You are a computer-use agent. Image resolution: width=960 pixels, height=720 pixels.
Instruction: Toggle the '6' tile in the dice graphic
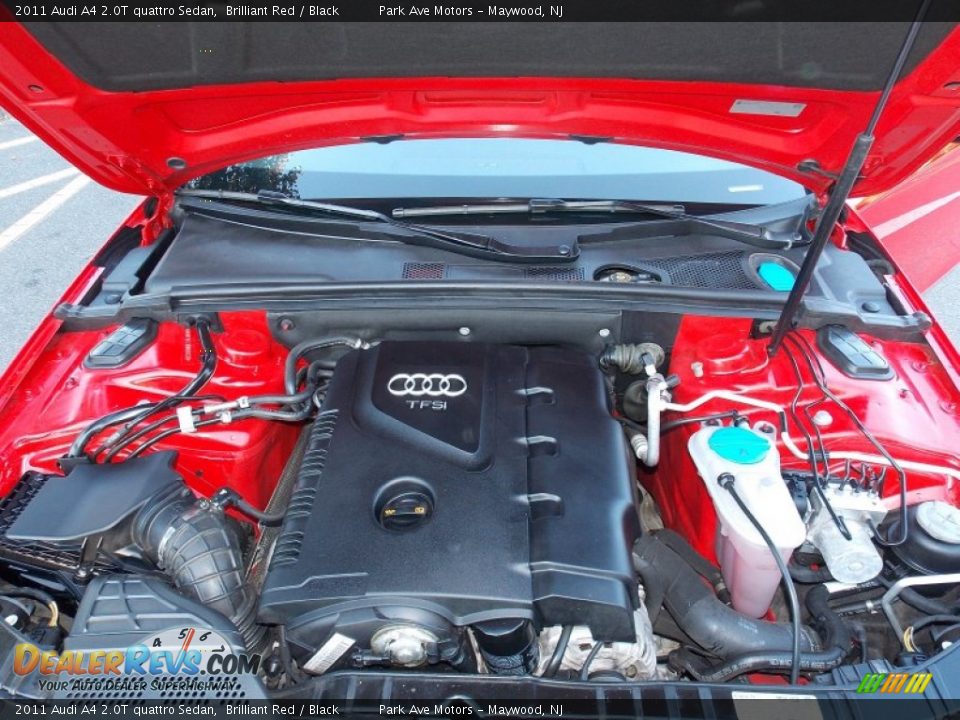click(x=202, y=635)
